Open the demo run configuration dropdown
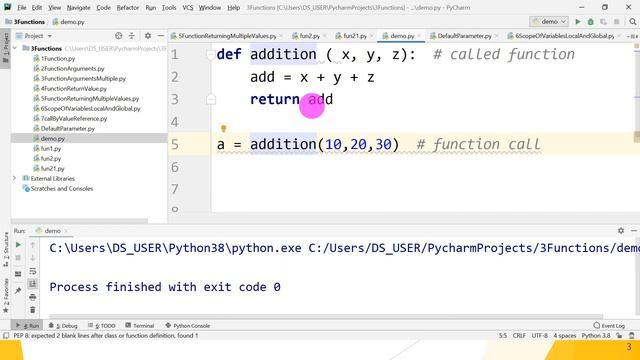Screen dimensions: 640x360 pos(549,22)
